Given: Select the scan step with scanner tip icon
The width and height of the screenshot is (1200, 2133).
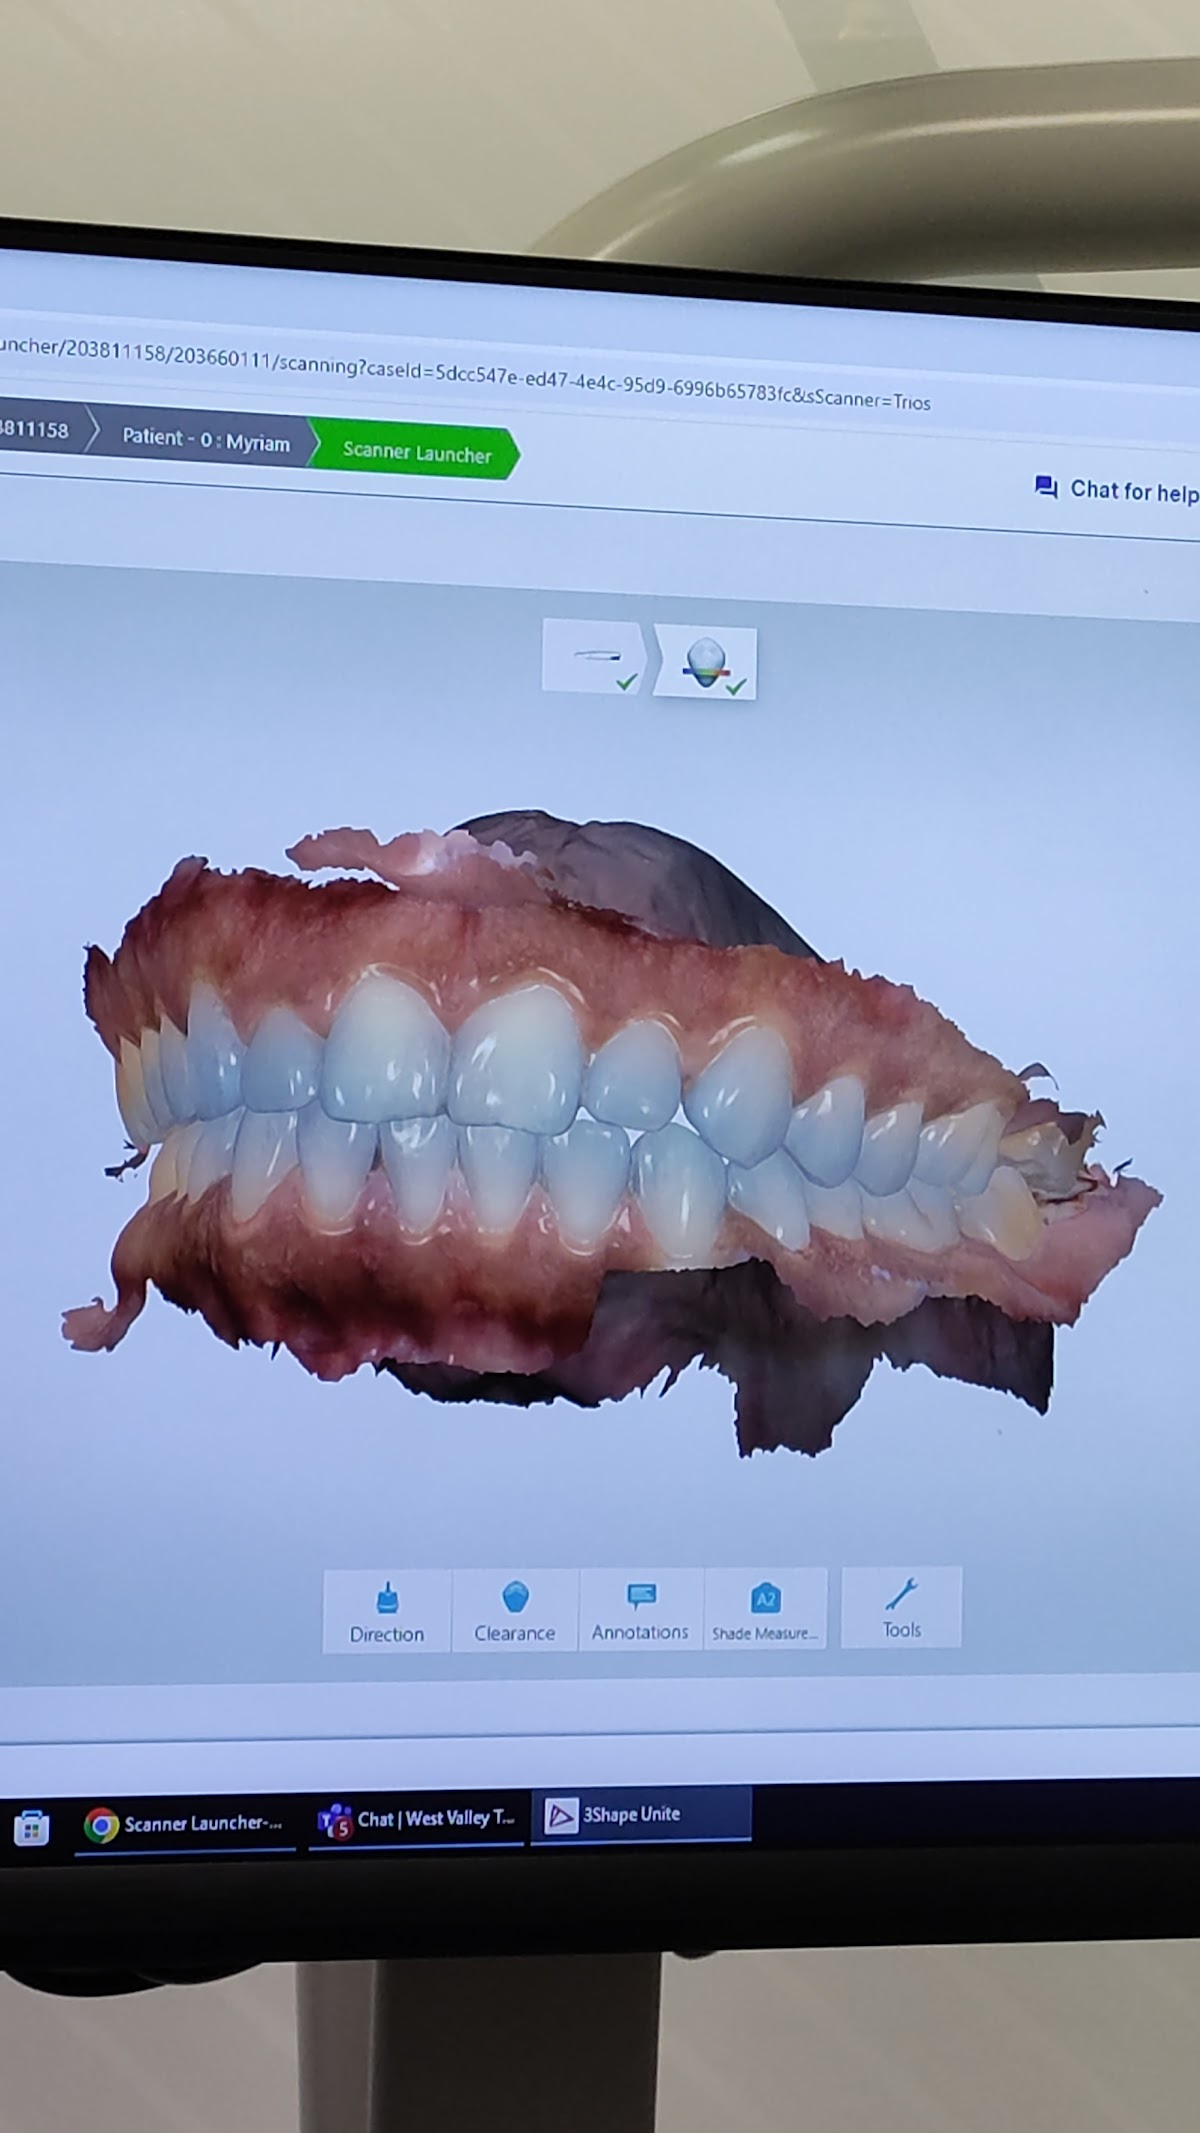Looking at the screenshot, I should 596,656.
